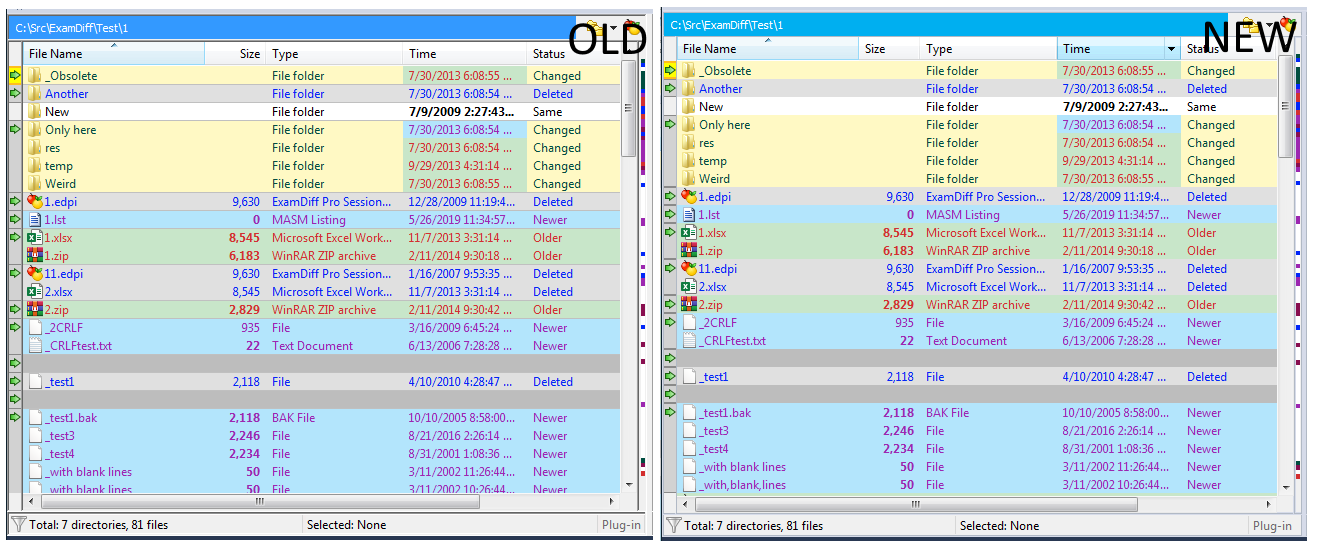Image resolution: width=1317 pixels, height=545 pixels.
Task: Click the Size column header in NEW panel
Action: [889, 49]
